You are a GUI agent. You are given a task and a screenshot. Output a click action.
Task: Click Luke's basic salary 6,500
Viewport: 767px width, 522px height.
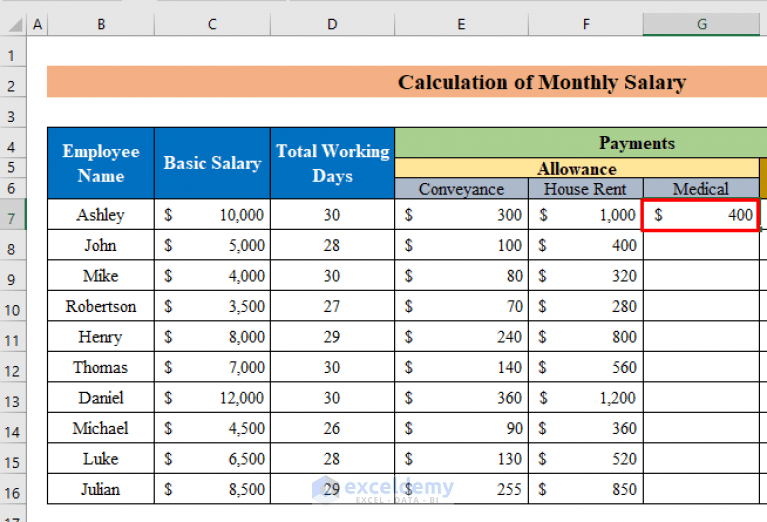[x=212, y=458]
